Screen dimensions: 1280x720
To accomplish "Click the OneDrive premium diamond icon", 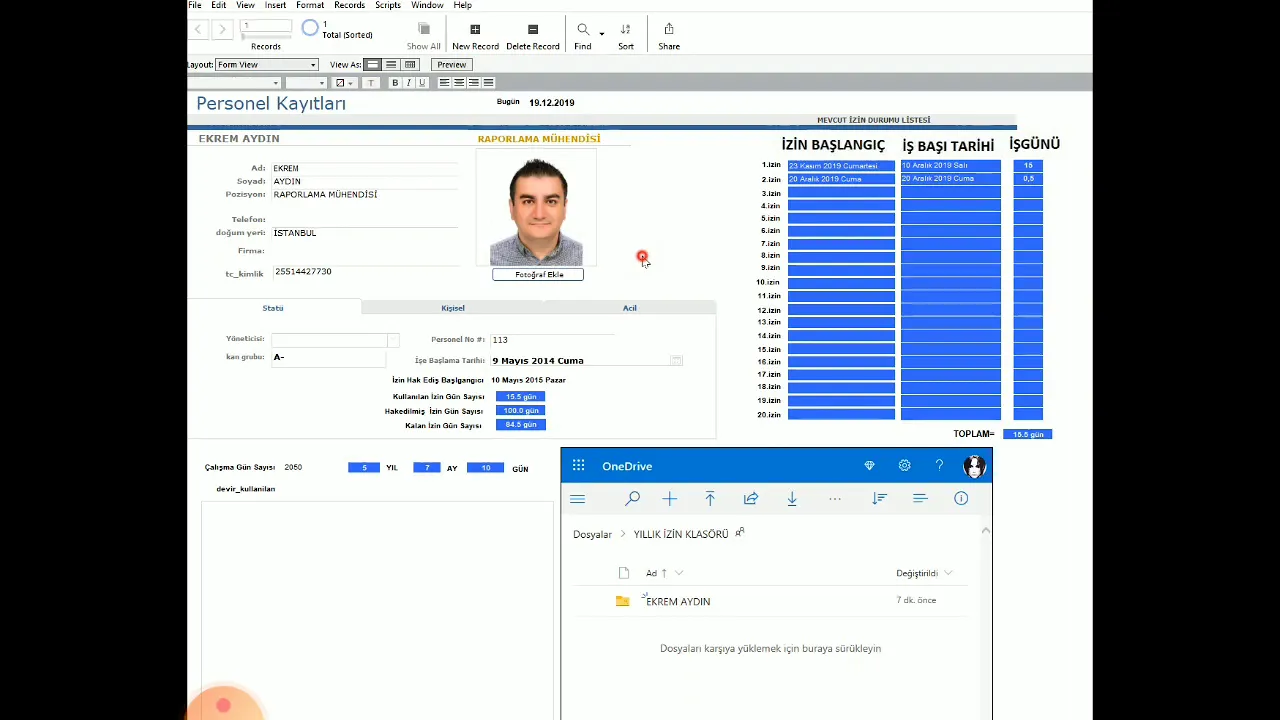I will (869, 466).
